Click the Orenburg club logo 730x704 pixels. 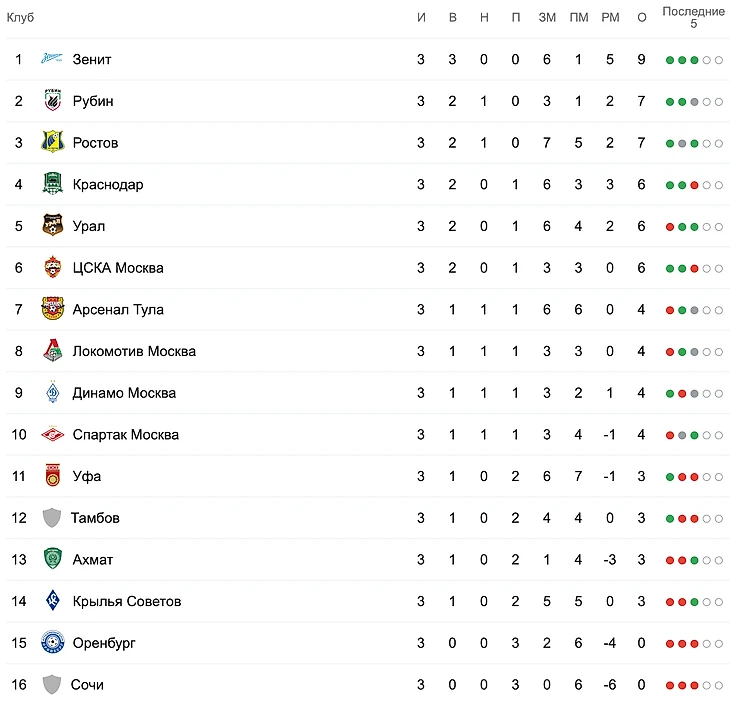52,643
